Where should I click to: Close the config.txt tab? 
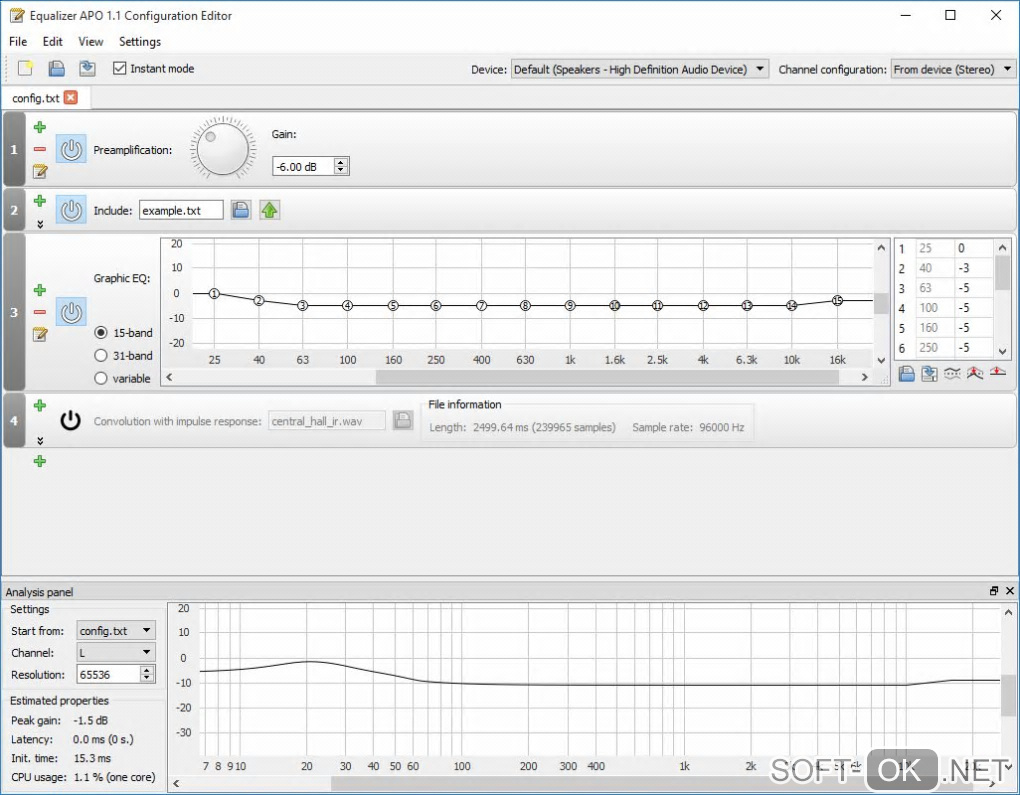coord(71,97)
